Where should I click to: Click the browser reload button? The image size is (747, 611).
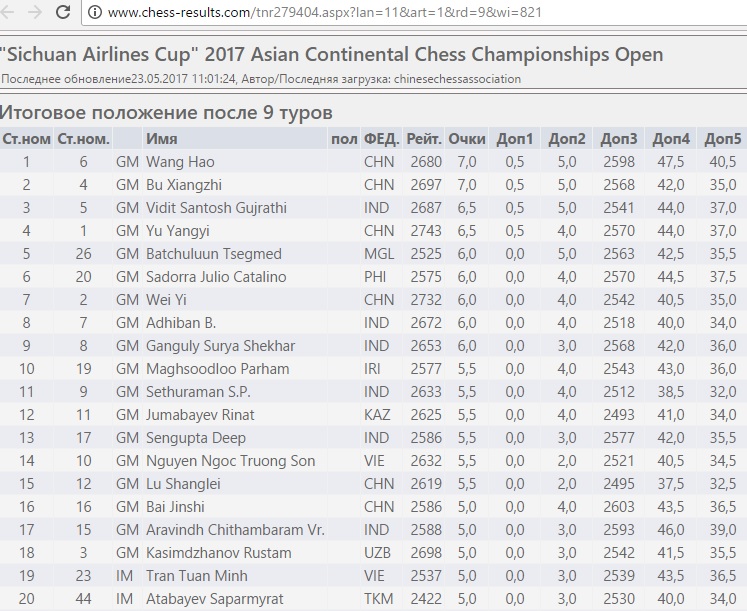tap(63, 12)
